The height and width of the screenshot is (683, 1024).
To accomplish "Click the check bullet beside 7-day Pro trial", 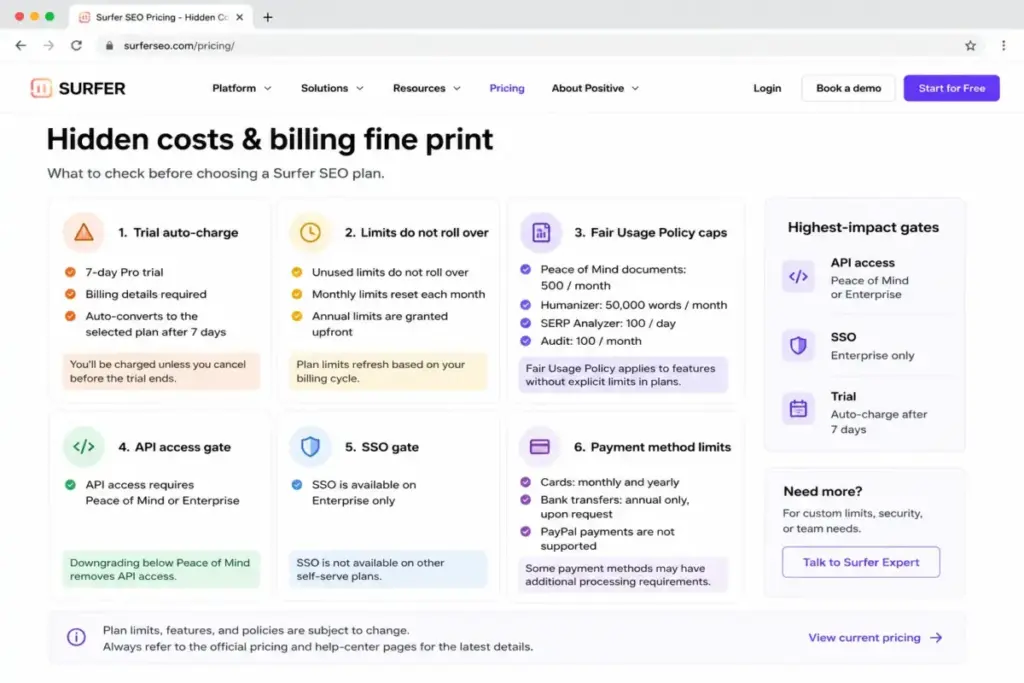I will (x=70, y=272).
